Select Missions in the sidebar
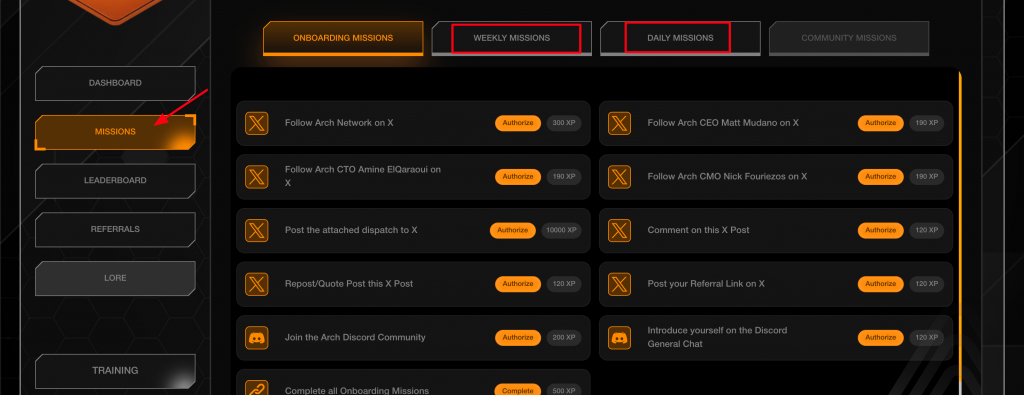This screenshot has height=395, width=1024. point(115,132)
